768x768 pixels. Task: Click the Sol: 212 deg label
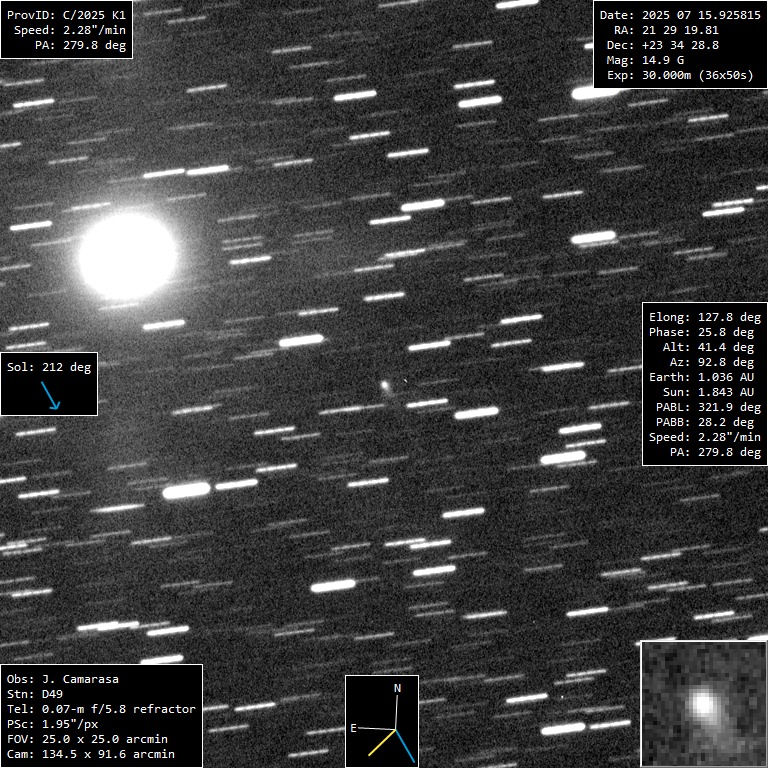pyautogui.click(x=49, y=367)
